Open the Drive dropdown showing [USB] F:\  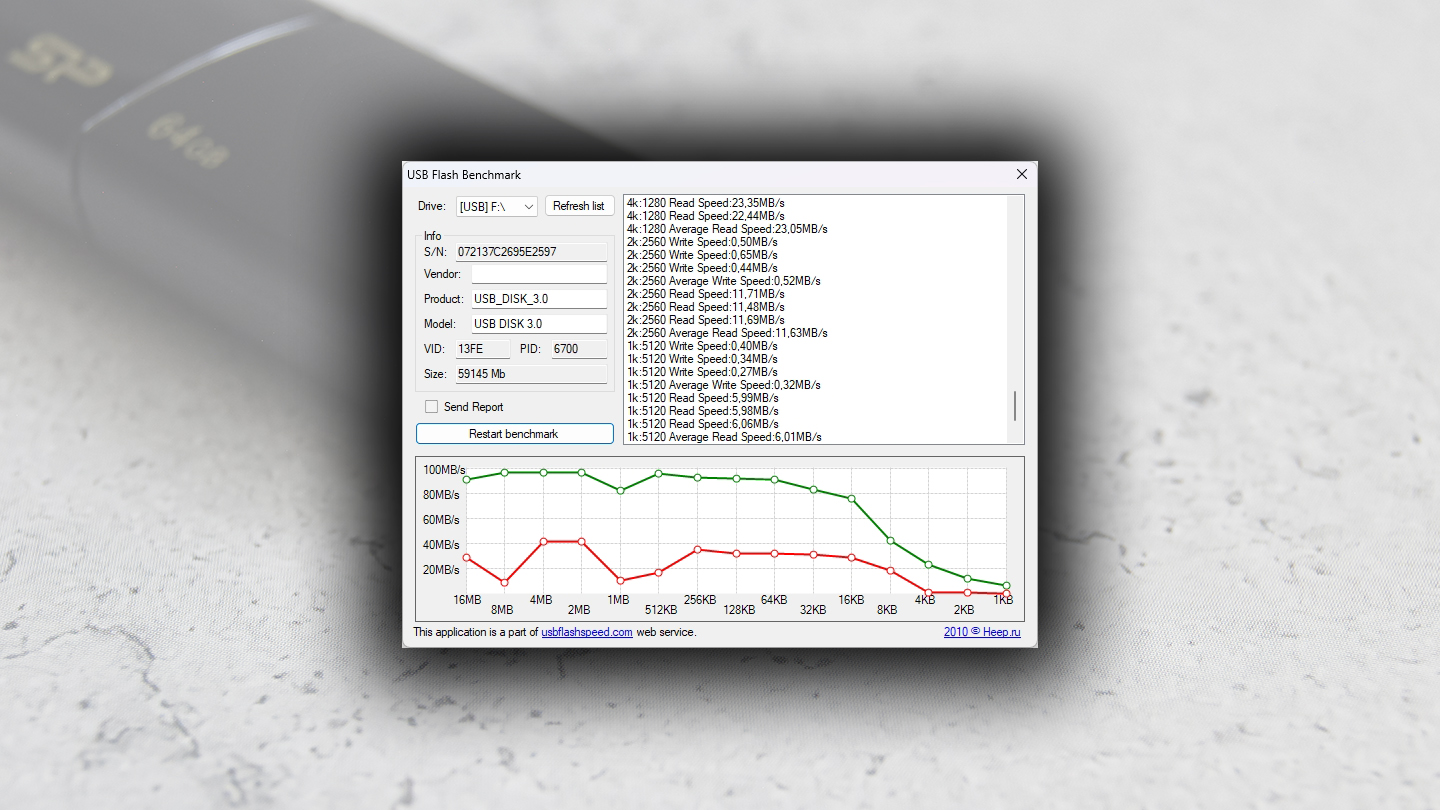(497, 206)
